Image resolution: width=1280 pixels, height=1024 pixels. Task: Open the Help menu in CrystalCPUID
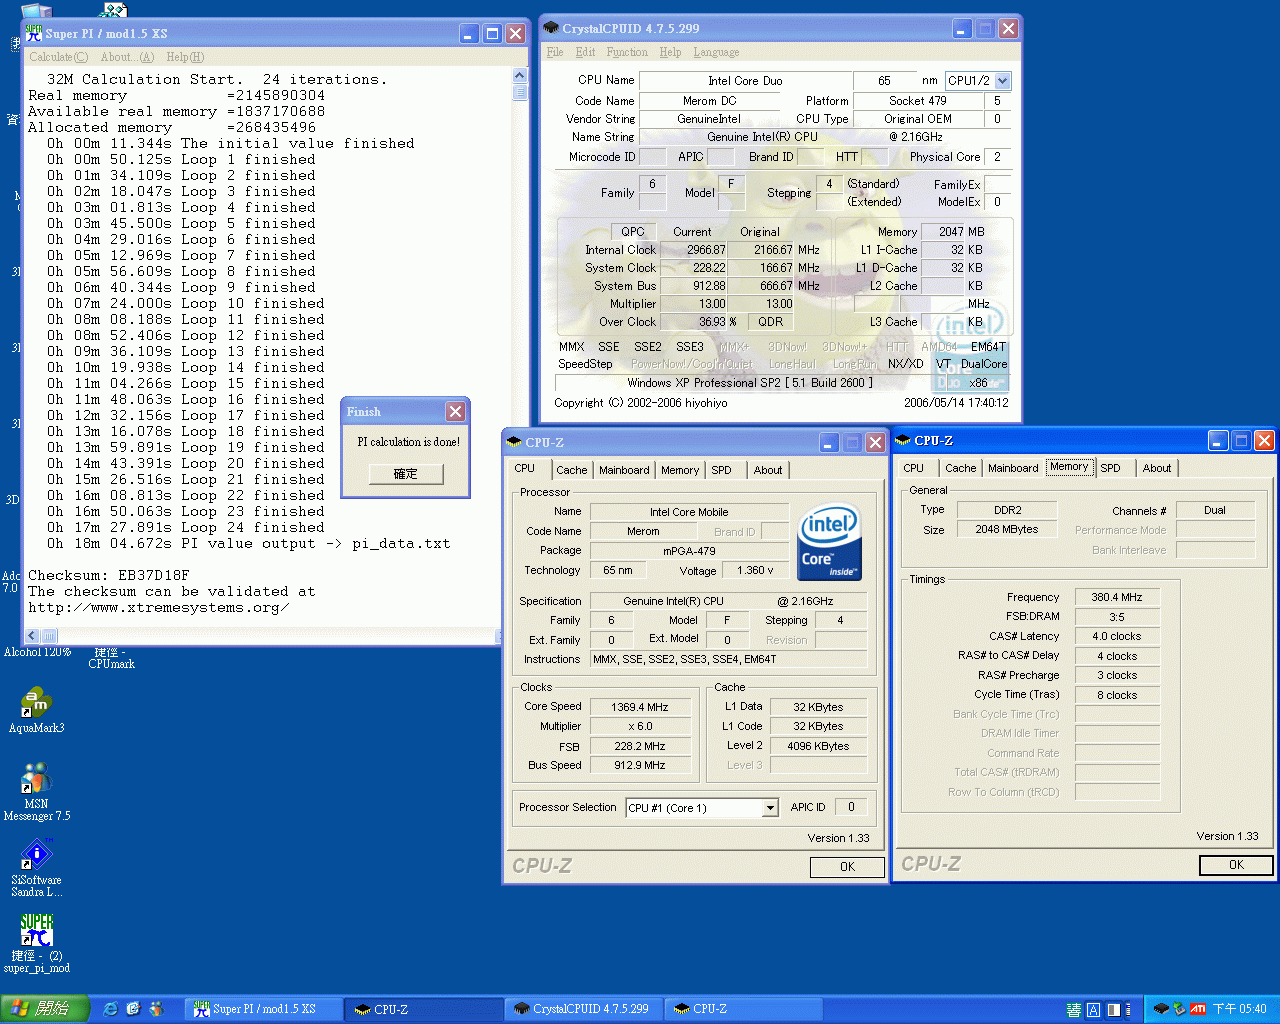point(670,52)
